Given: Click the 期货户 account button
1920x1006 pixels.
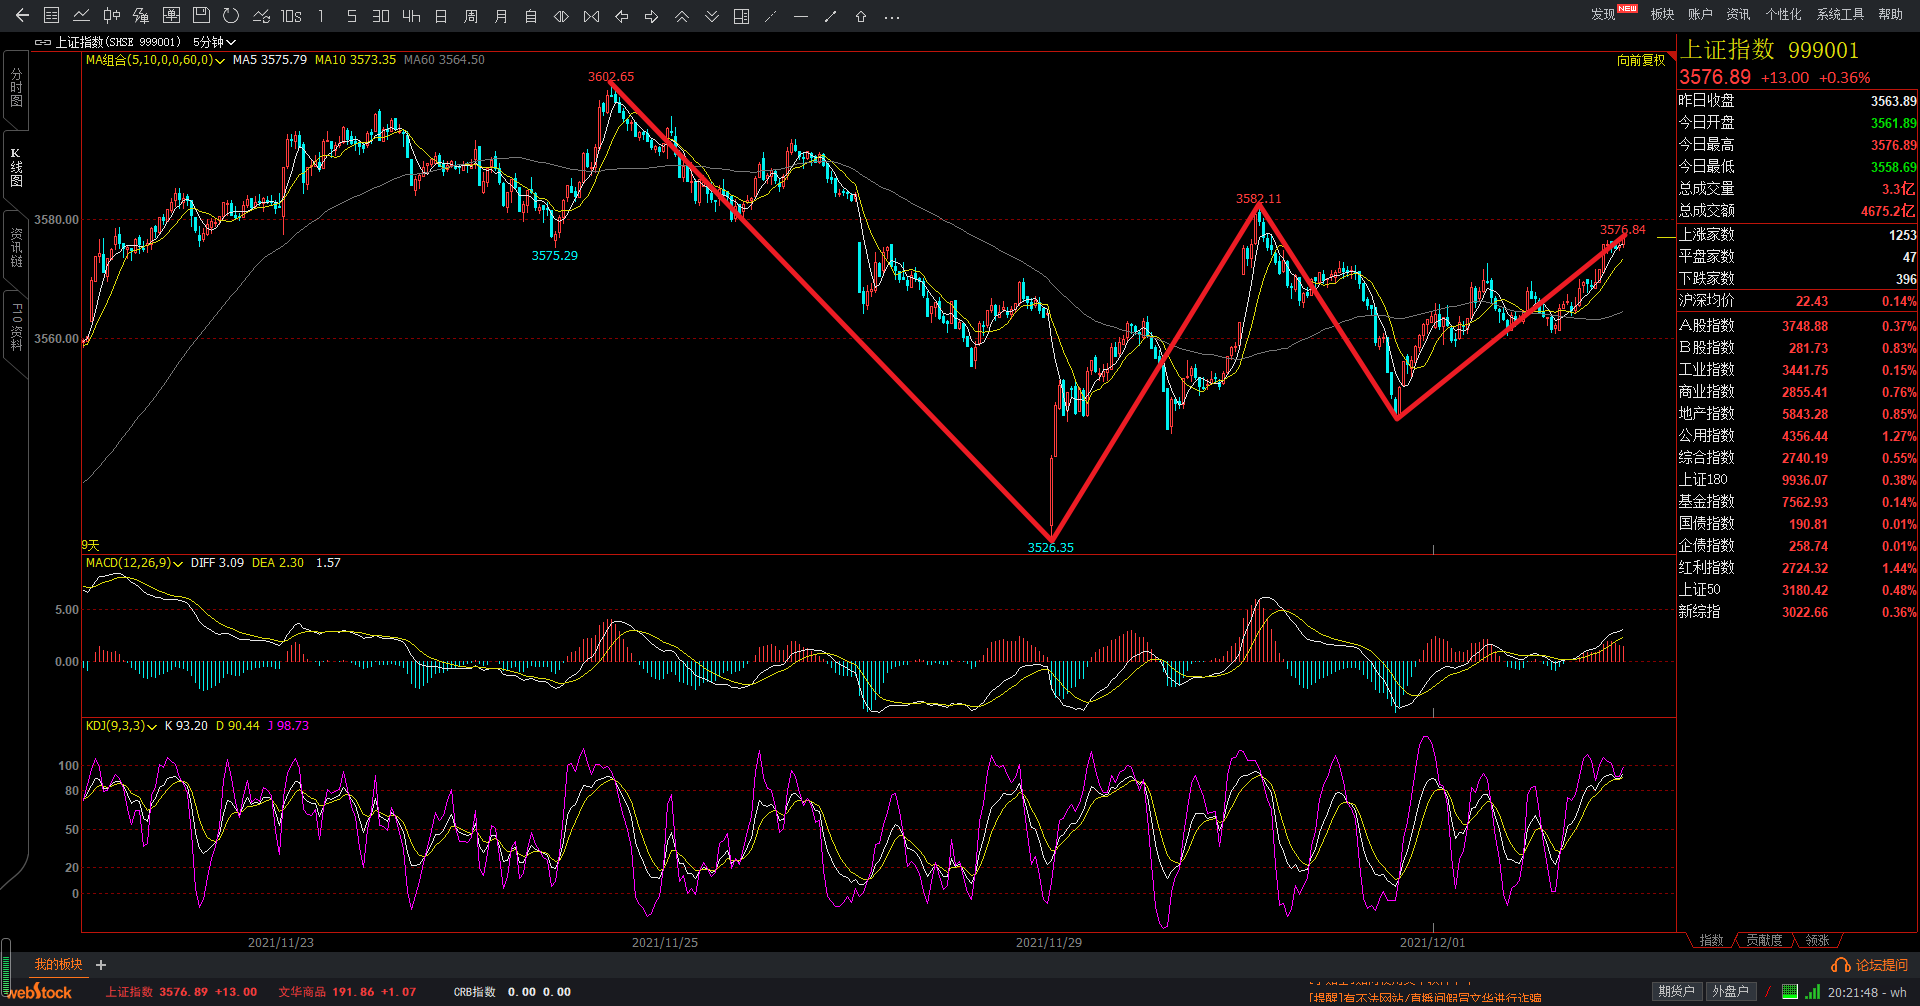Looking at the screenshot, I should tap(1676, 991).
